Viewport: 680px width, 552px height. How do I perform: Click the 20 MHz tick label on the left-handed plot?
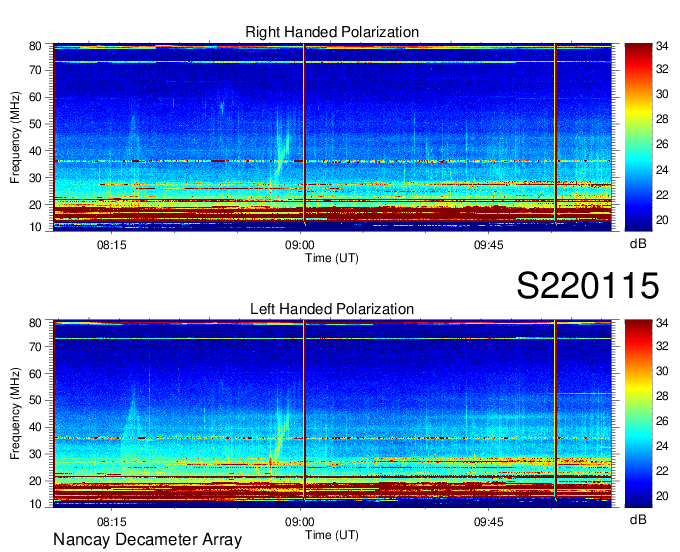click(x=35, y=481)
